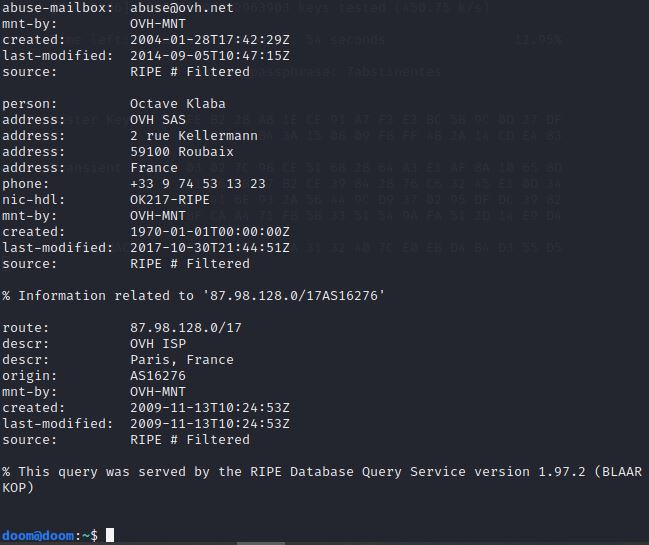Click the doom@doom shell prompt text
The width and height of the screenshot is (649, 545).
click(38, 535)
